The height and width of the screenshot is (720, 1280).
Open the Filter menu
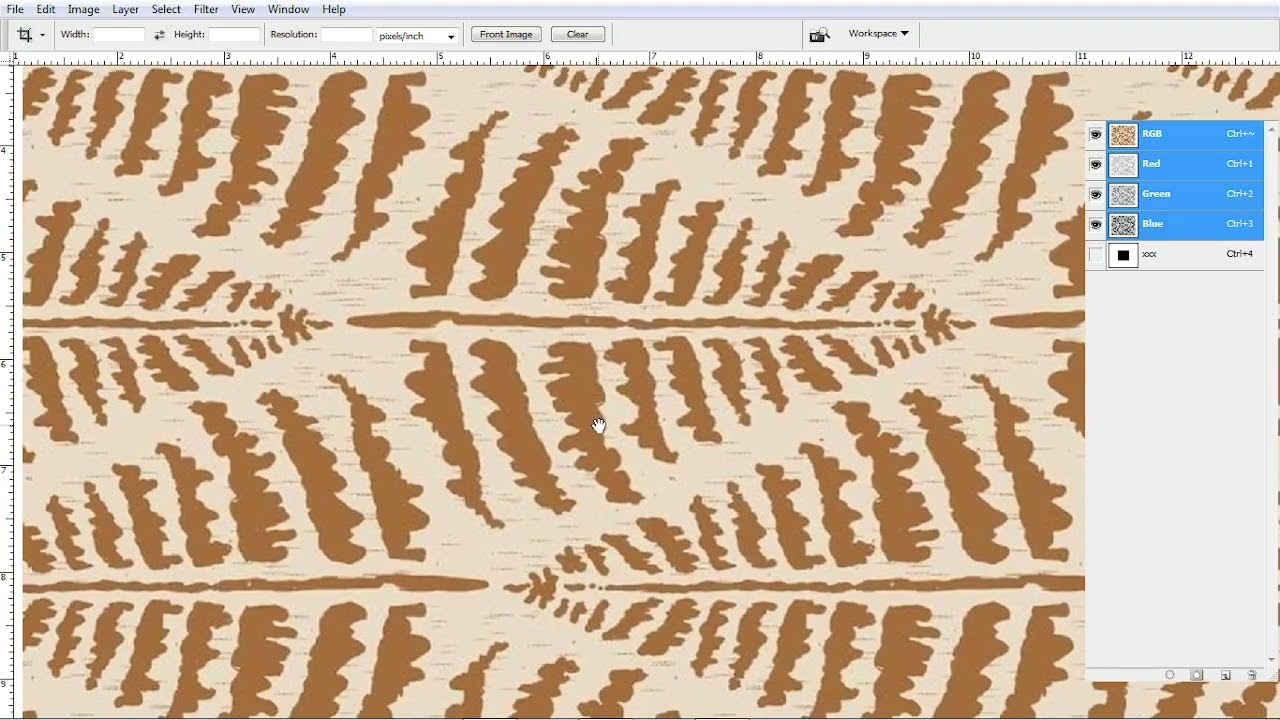pyautogui.click(x=206, y=9)
